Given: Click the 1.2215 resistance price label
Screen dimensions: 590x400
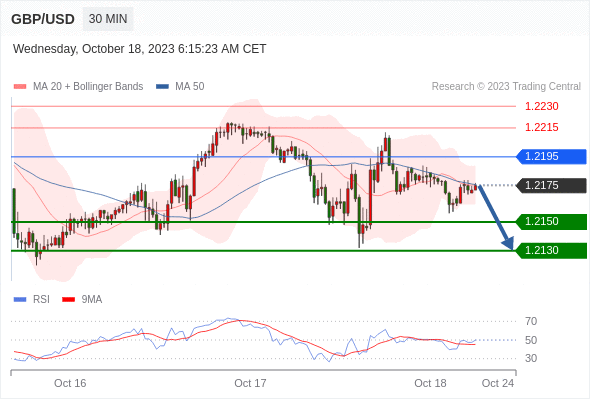Looking at the screenshot, I should tap(541, 128).
